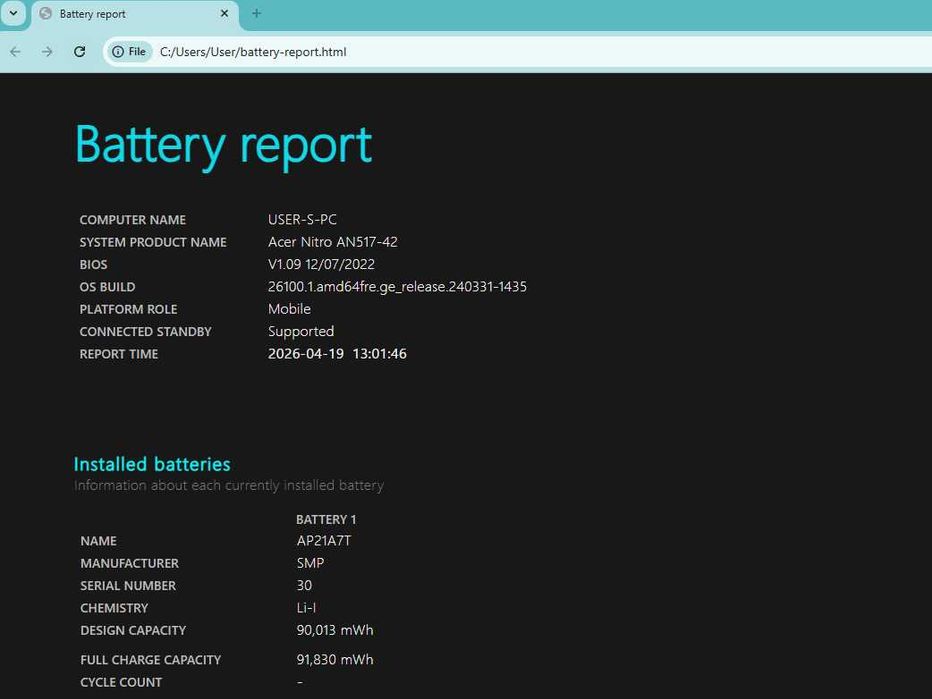This screenshot has height=699, width=932.
Task: Click the platform role value Mobile
Action: click(289, 309)
